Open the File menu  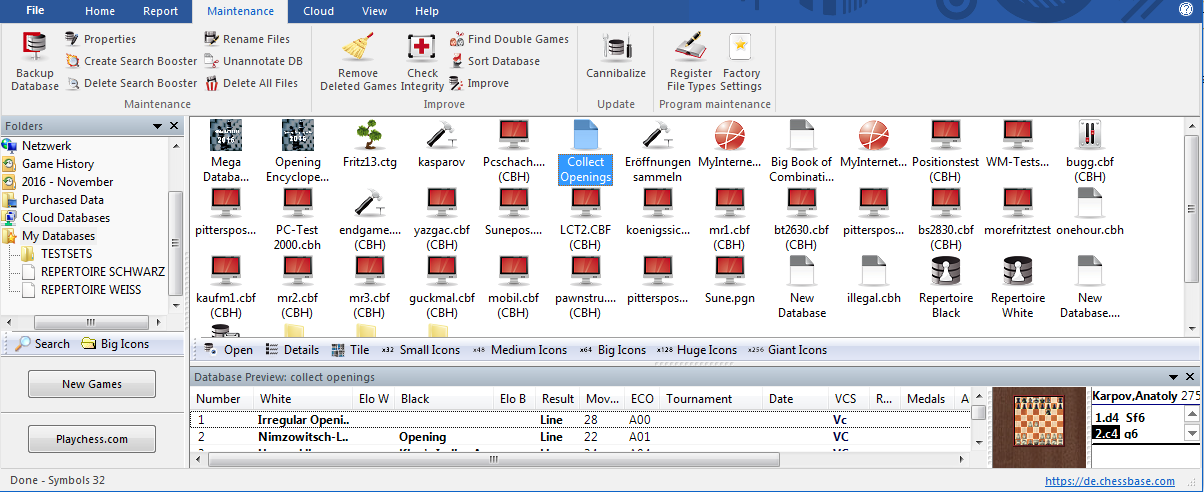[35, 11]
